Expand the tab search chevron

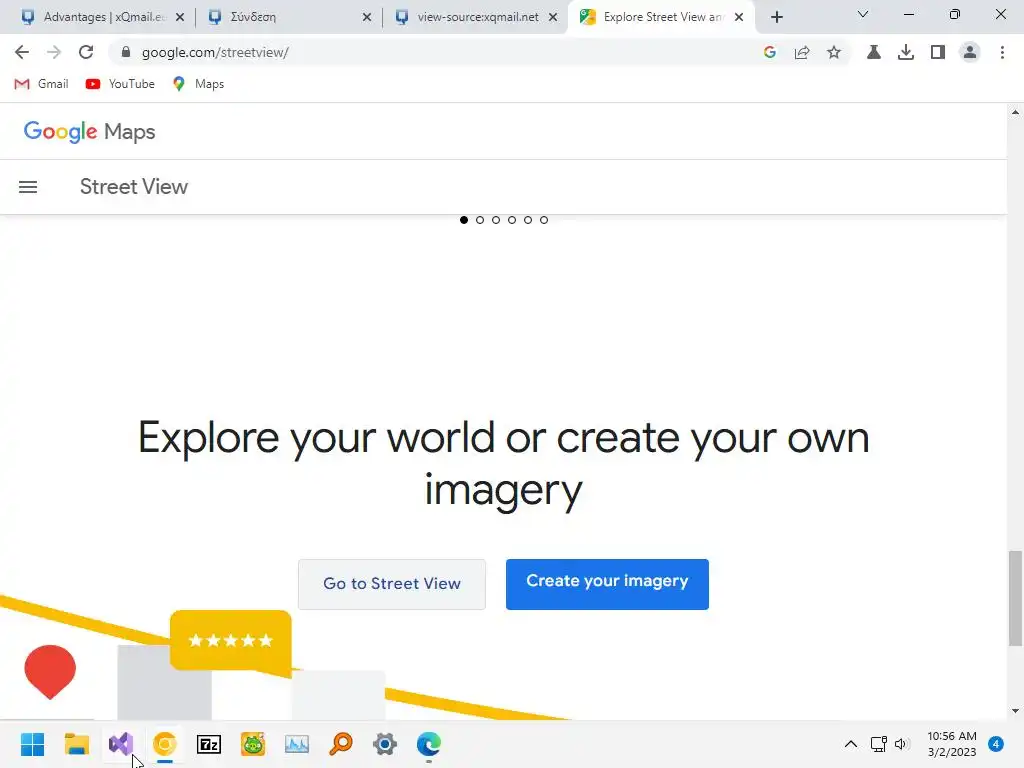tap(863, 14)
